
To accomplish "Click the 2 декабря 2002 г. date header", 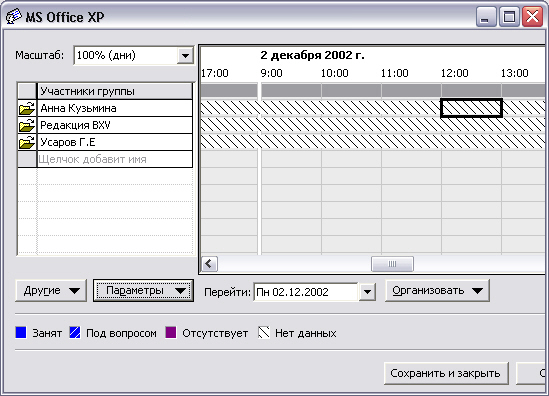I will click(312, 55).
